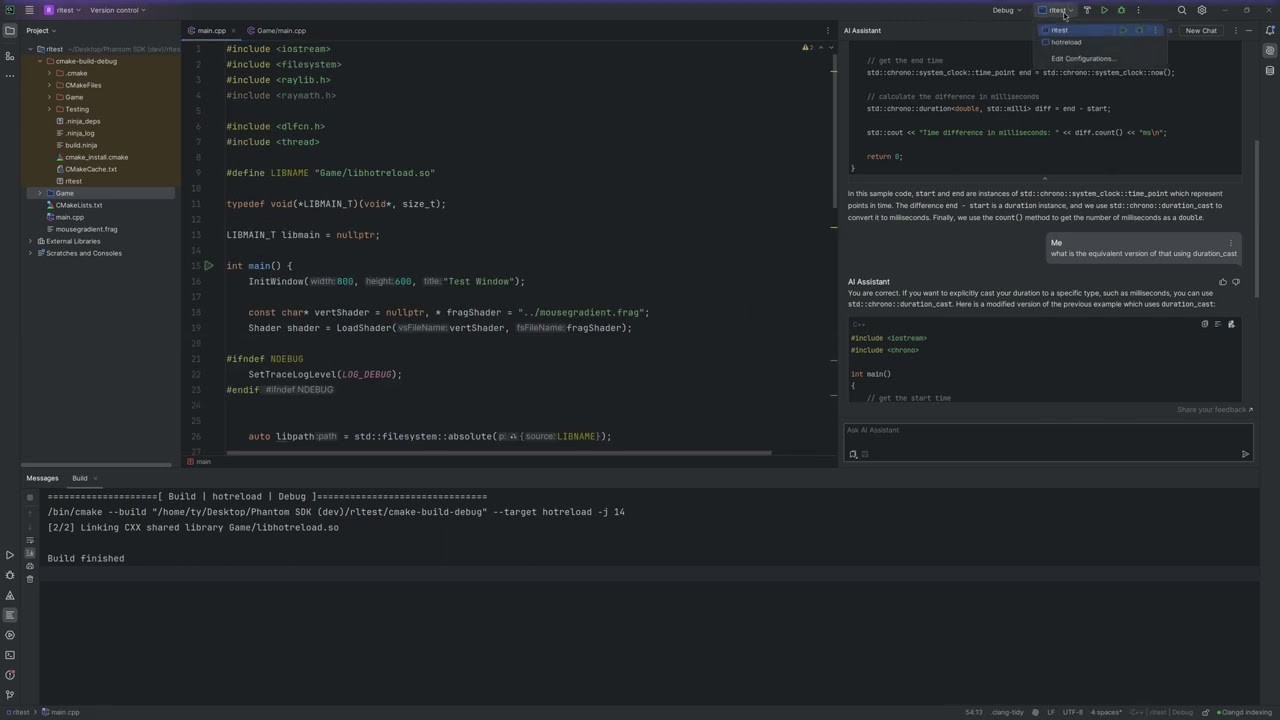Click Edit Configurations... entry
This screenshot has height=720, width=1280.
tap(1083, 59)
